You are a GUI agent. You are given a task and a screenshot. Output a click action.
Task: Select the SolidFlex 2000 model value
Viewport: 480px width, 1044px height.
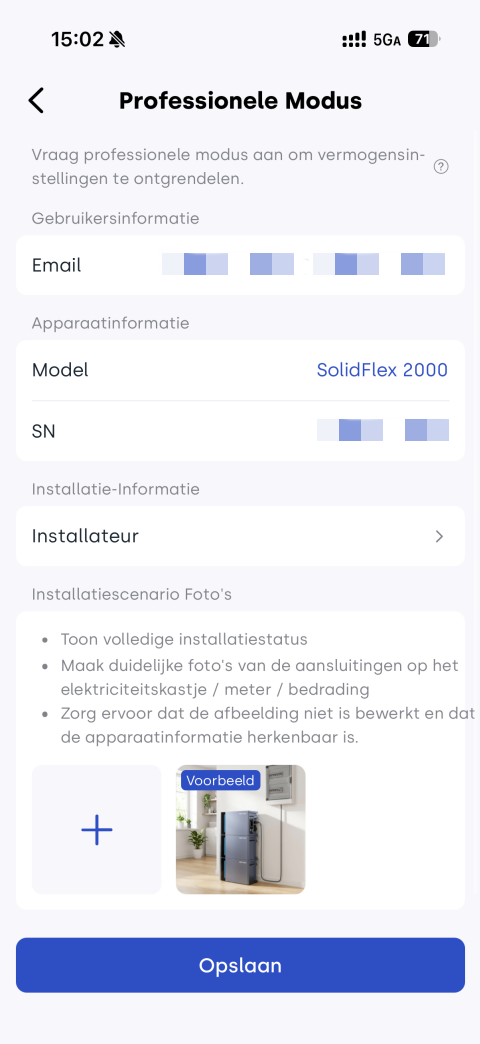(x=382, y=370)
